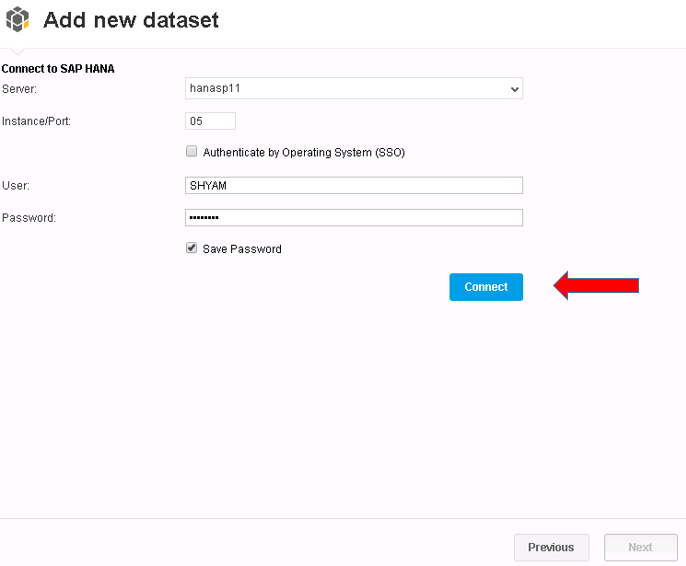The width and height of the screenshot is (686, 566).
Task: Go back with the Previous button
Action: tap(551, 547)
